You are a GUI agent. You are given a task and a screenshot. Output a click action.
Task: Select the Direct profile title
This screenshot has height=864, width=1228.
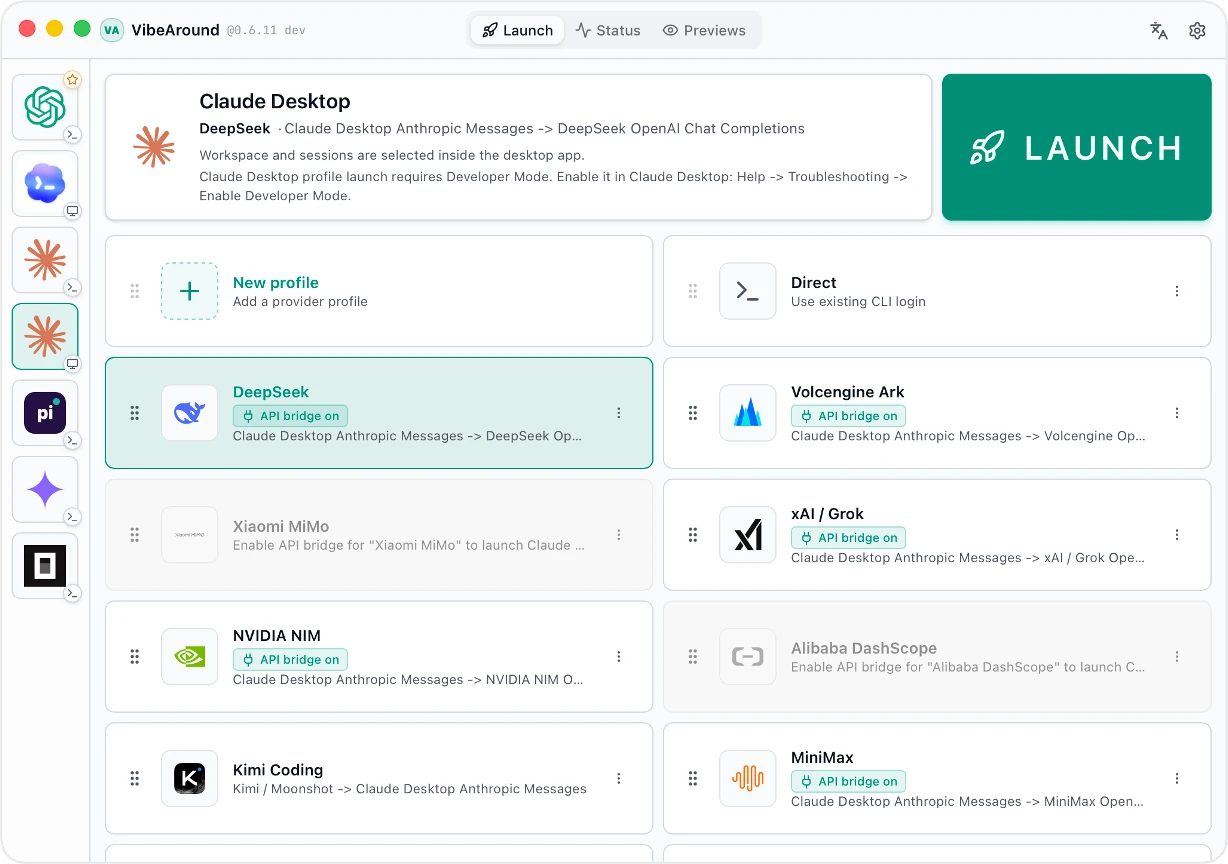(x=813, y=283)
